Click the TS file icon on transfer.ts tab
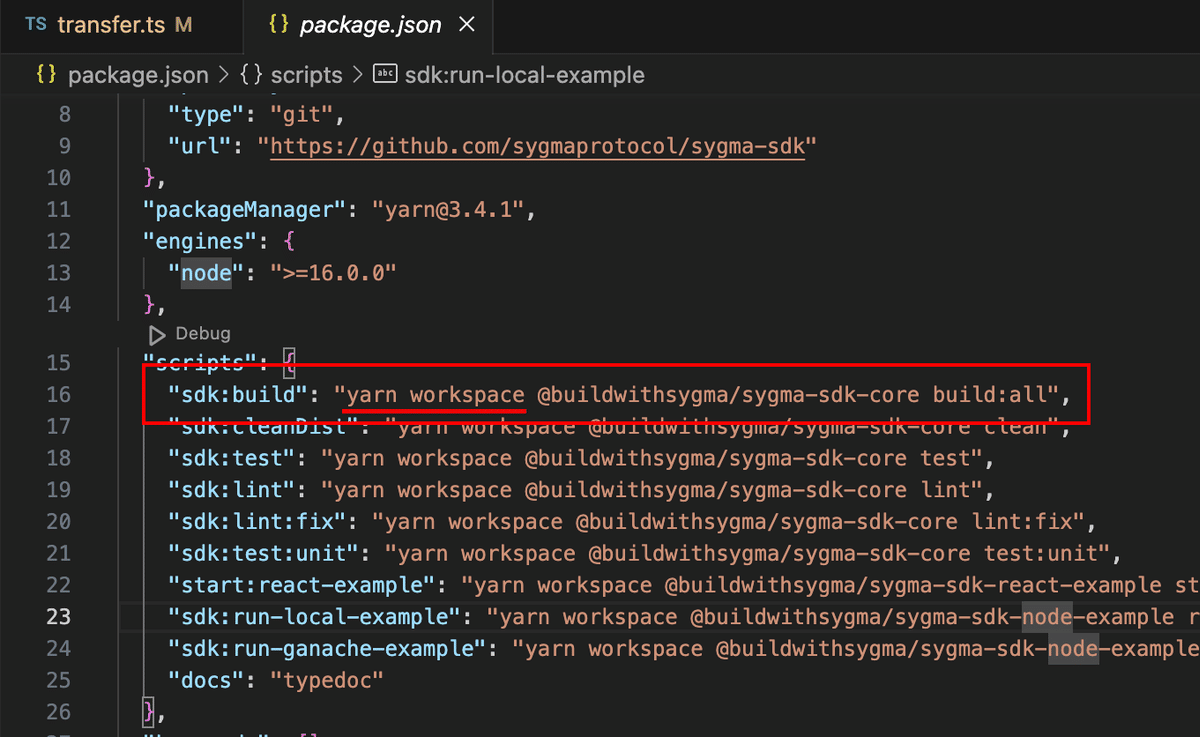The width and height of the screenshot is (1200, 737). pos(36,25)
